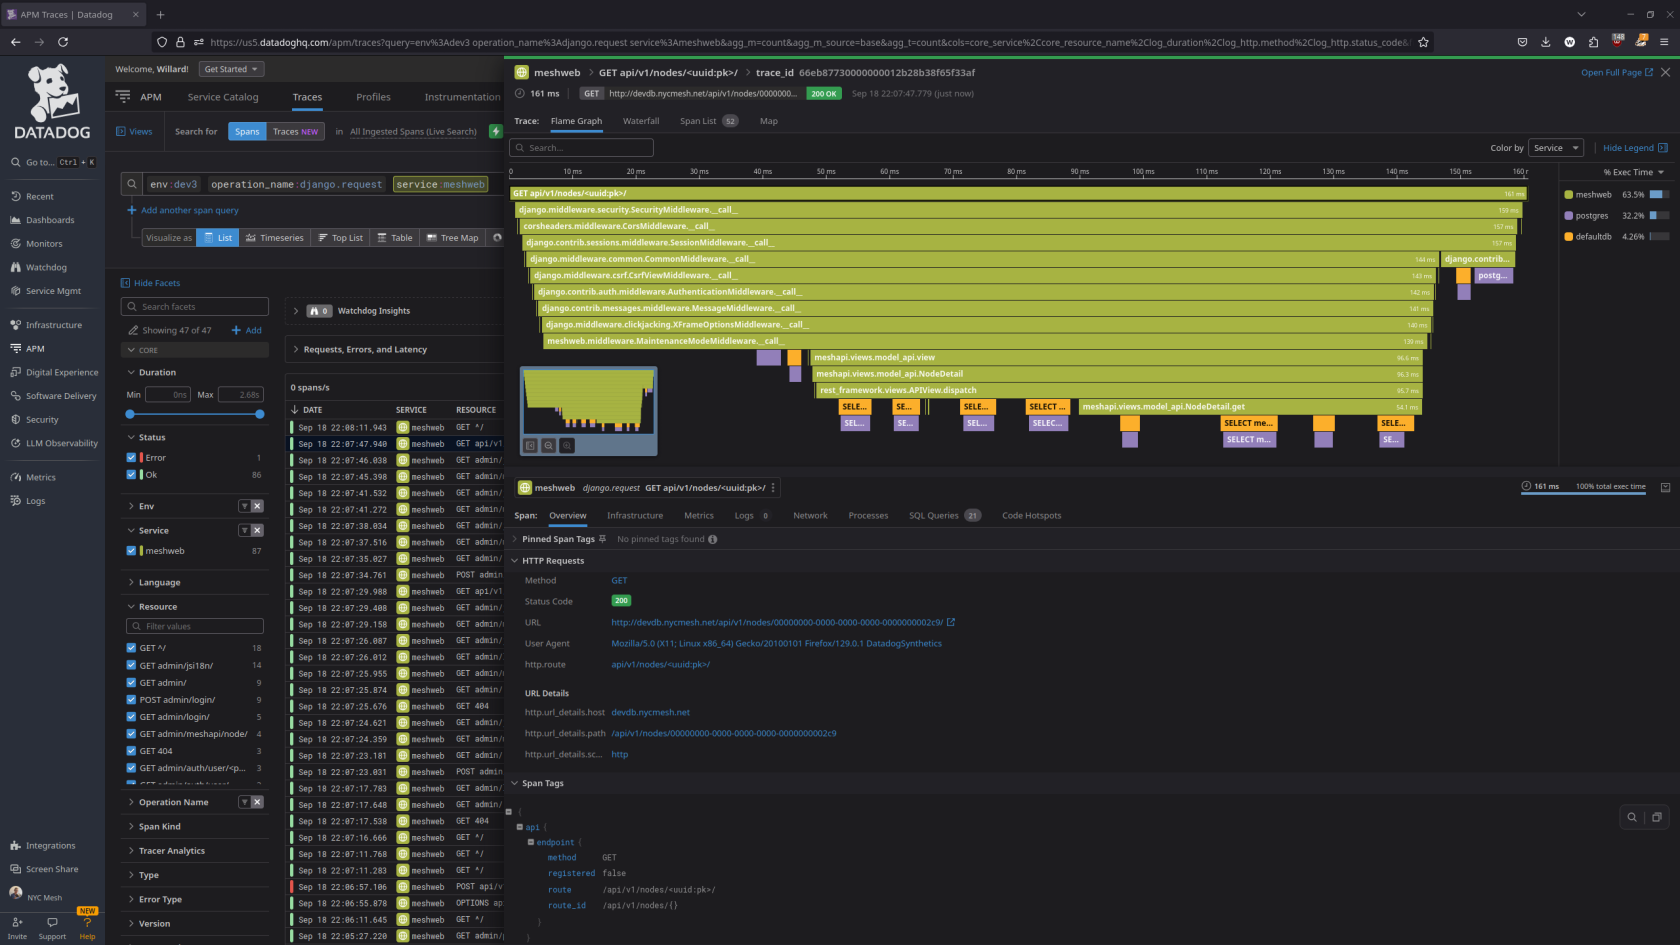Click the Hide Legend link

(1635, 148)
